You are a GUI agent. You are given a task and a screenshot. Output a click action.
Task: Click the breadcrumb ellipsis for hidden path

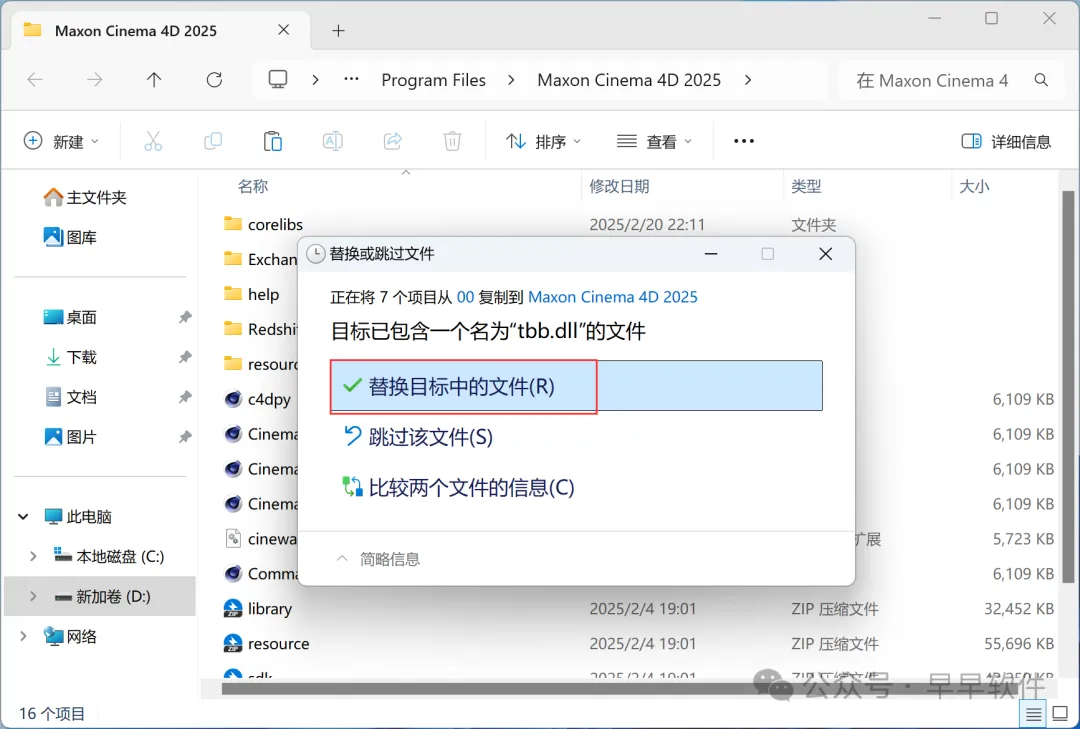point(351,80)
